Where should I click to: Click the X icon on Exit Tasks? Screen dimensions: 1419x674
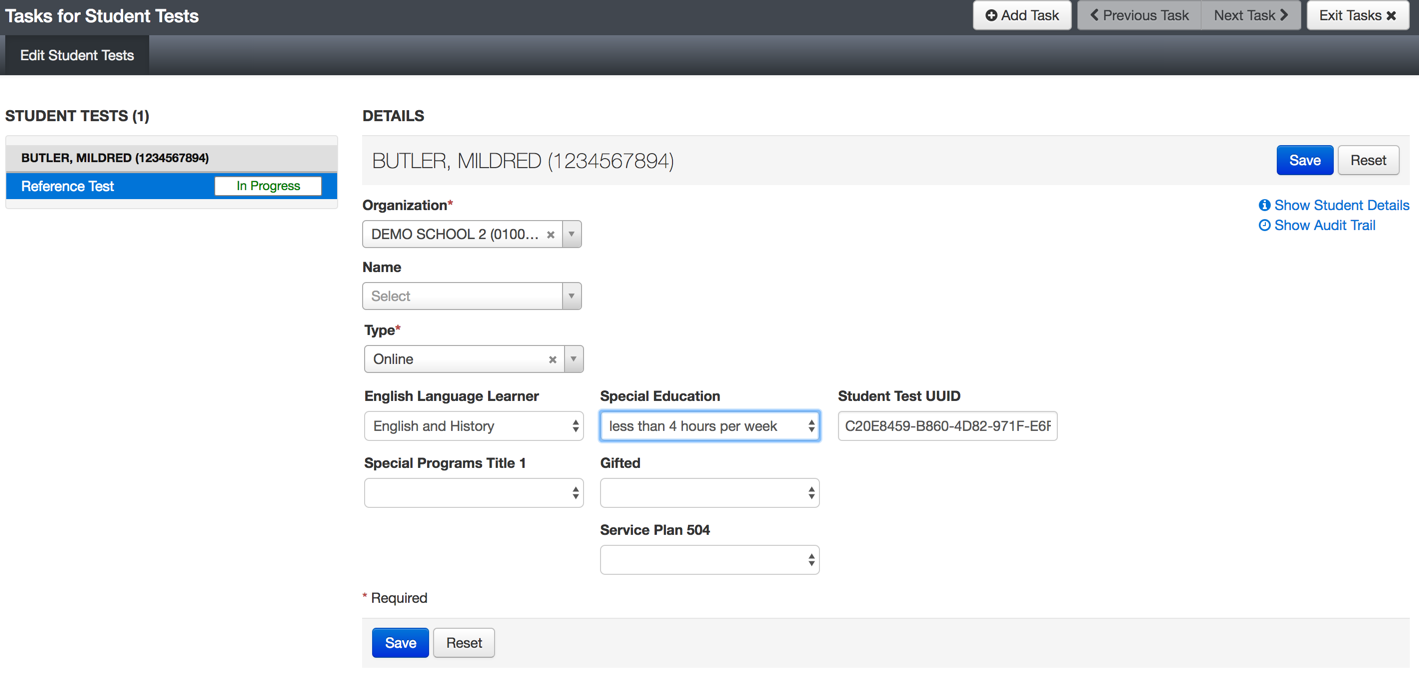click(x=1391, y=16)
